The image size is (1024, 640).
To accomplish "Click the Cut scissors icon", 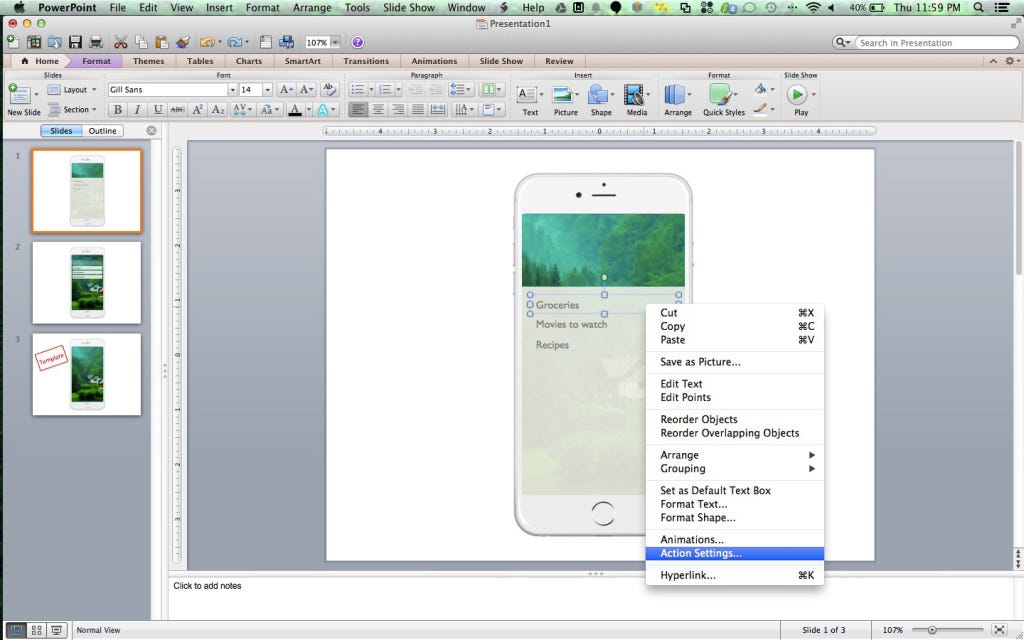I will (x=121, y=42).
